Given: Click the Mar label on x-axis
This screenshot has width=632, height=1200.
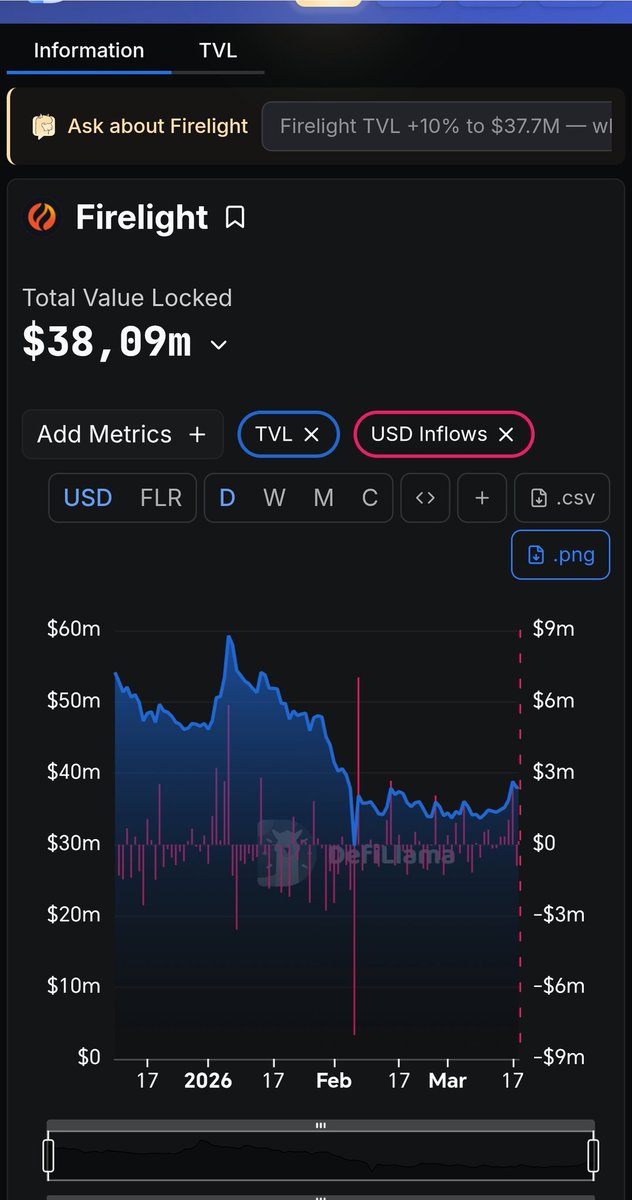Looking at the screenshot, I should coord(447,1081).
